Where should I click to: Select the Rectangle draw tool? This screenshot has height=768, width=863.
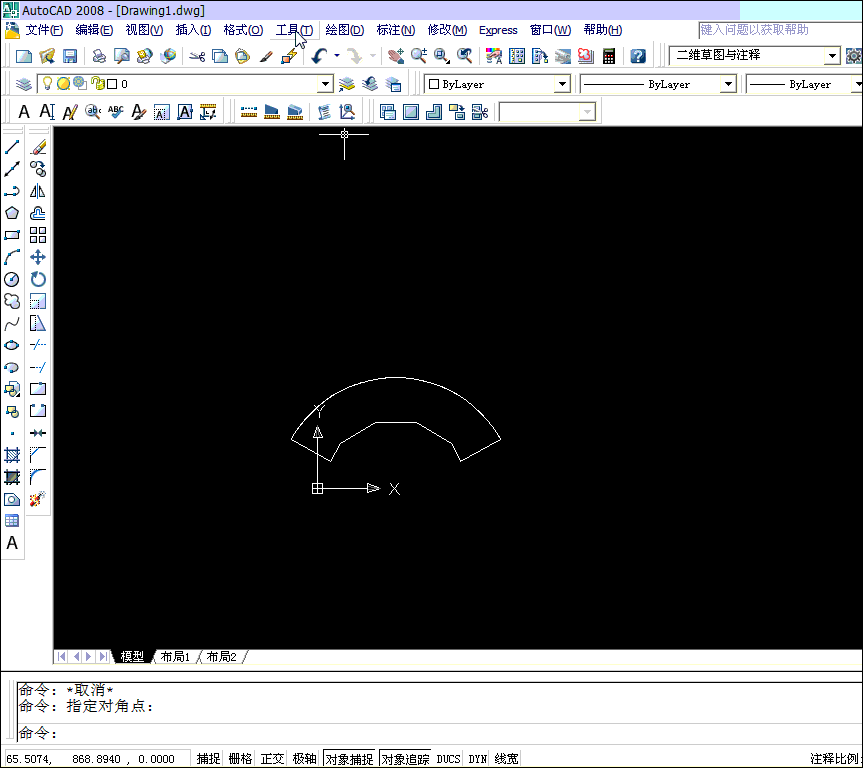pyautogui.click(x=12, y=235)
